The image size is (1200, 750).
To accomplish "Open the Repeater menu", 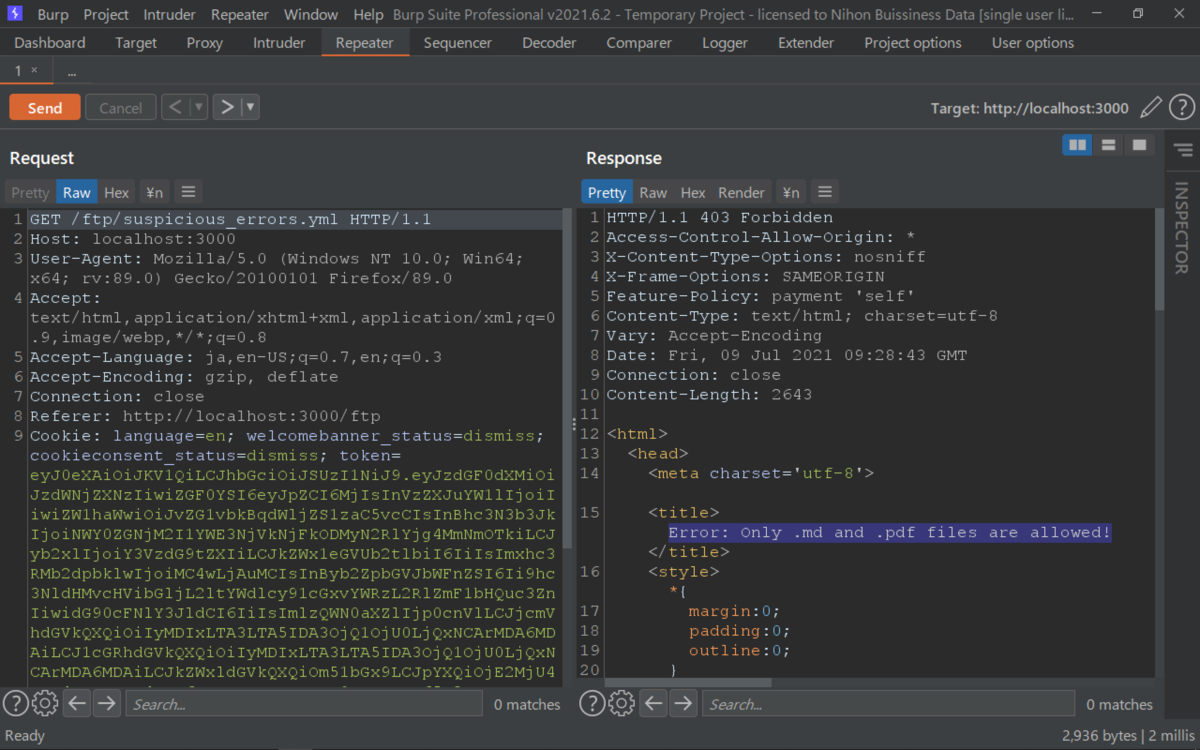I will pyautogui.click(x=240, y=15).
